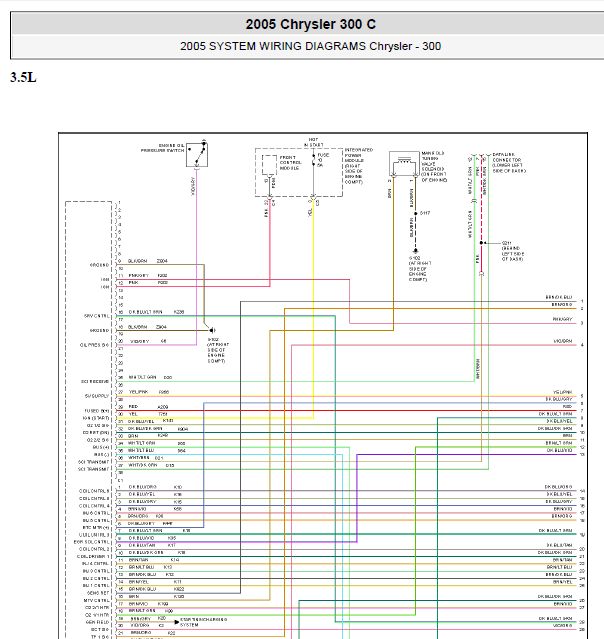Viewport: 604px width, 639px height.
Task: Click 'FRONT CONTROL MODULE' label
Action: pos(290,163)
